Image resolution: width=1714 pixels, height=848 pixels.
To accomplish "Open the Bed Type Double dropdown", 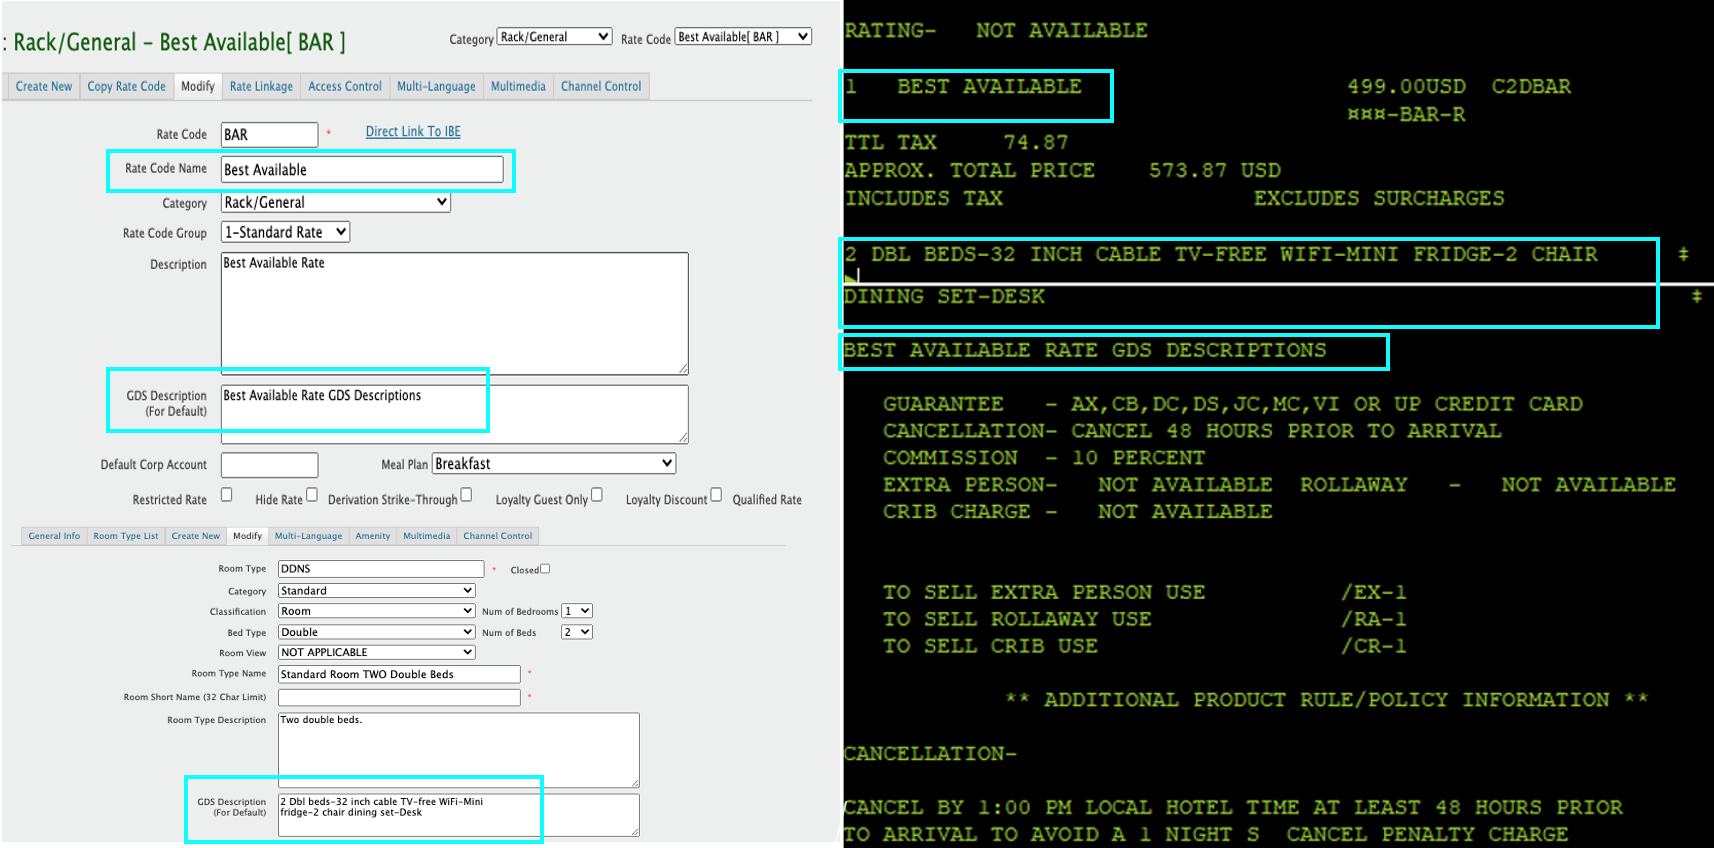I will [376, 632].
